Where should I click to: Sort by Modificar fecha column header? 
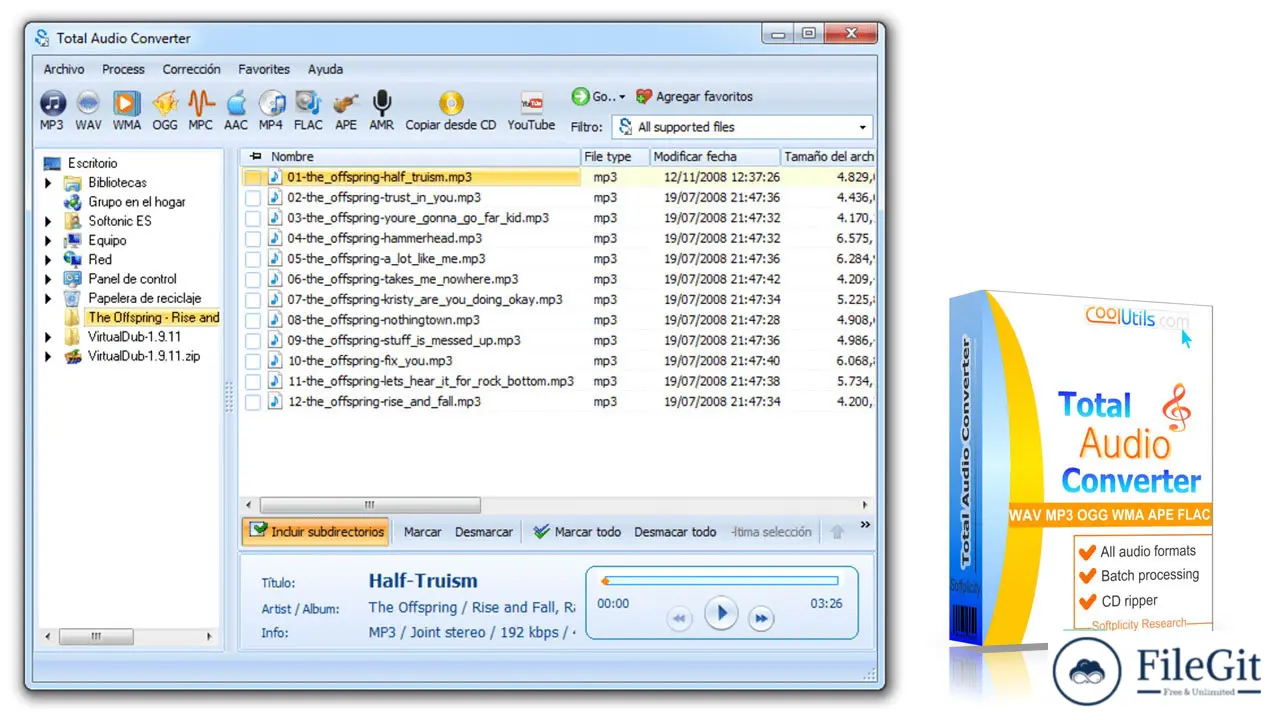click(x=714, y=157)
